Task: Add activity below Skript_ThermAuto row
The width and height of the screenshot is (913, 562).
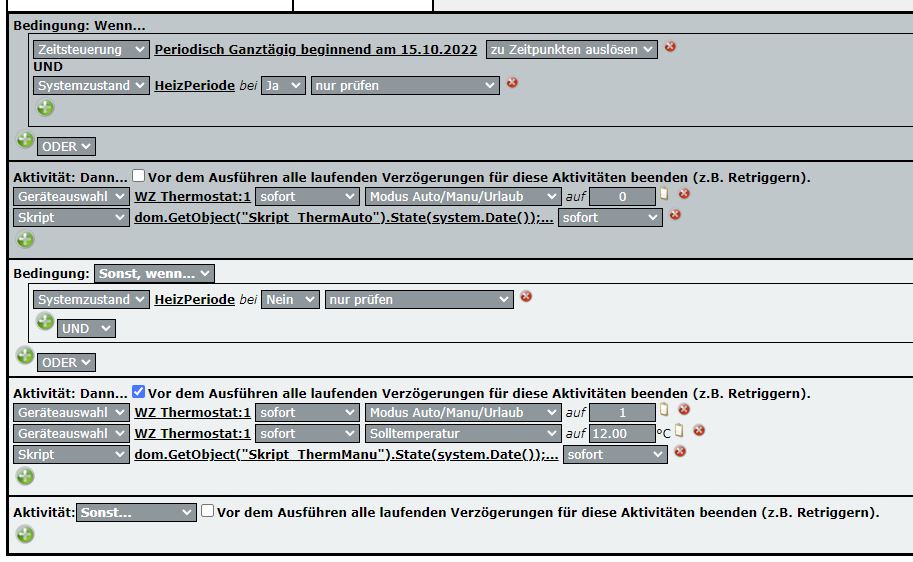Action: click(x=25, y=239)
